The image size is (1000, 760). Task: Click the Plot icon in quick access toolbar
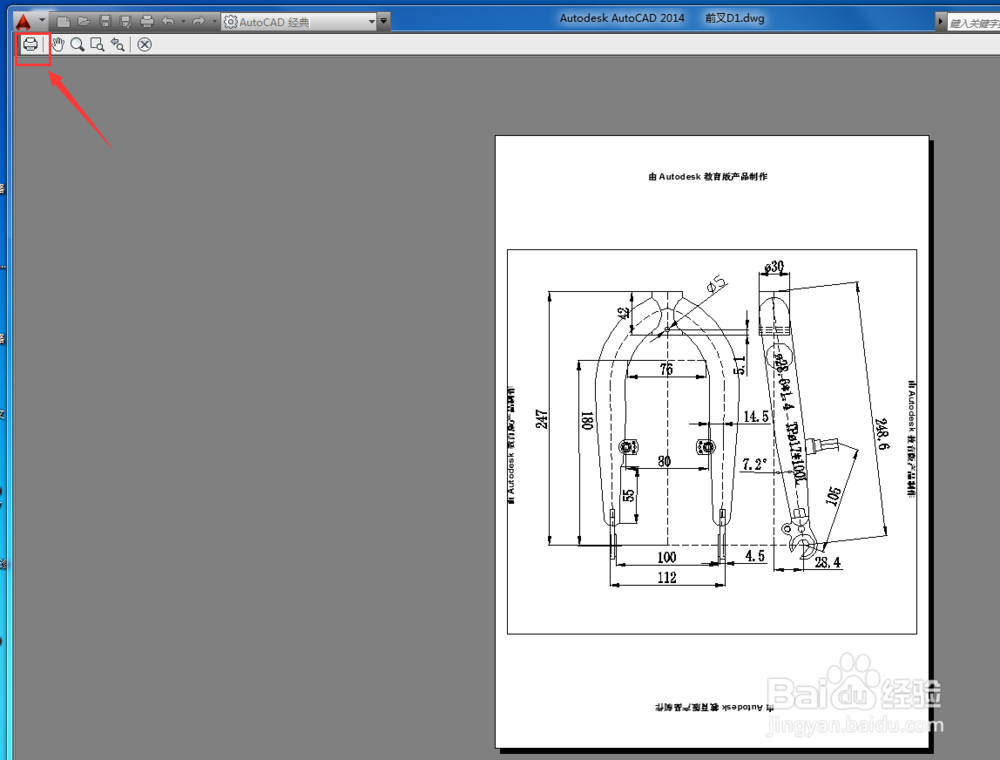click(x=147, y=22)
